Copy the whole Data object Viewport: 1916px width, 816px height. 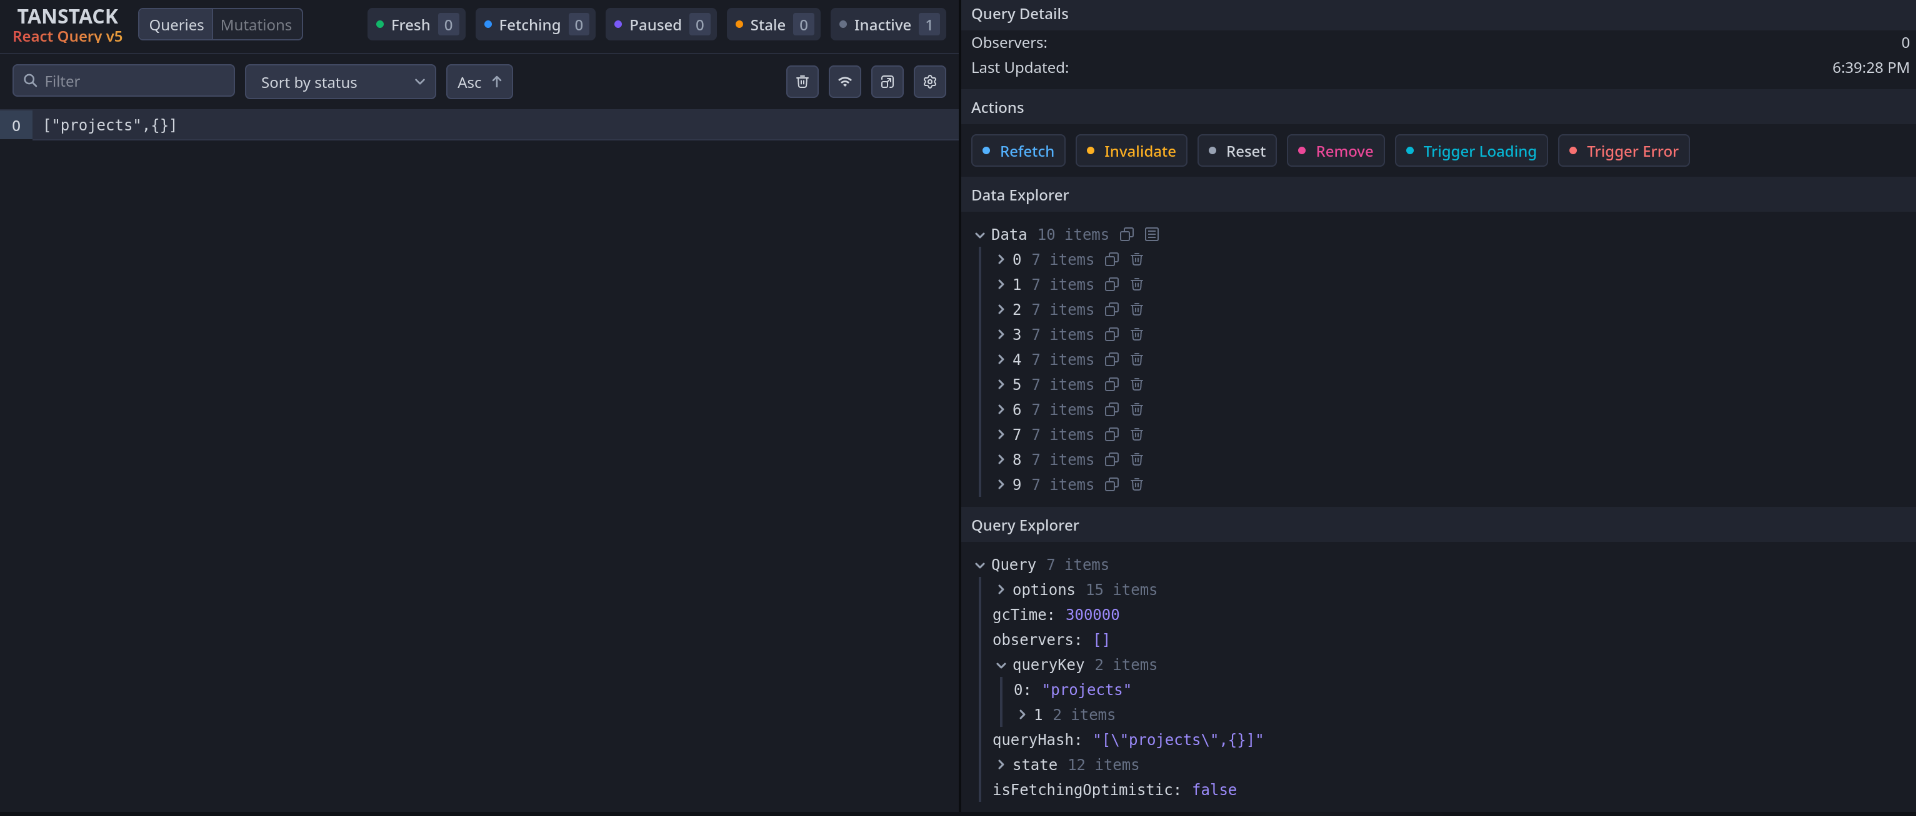point(1127,234)
